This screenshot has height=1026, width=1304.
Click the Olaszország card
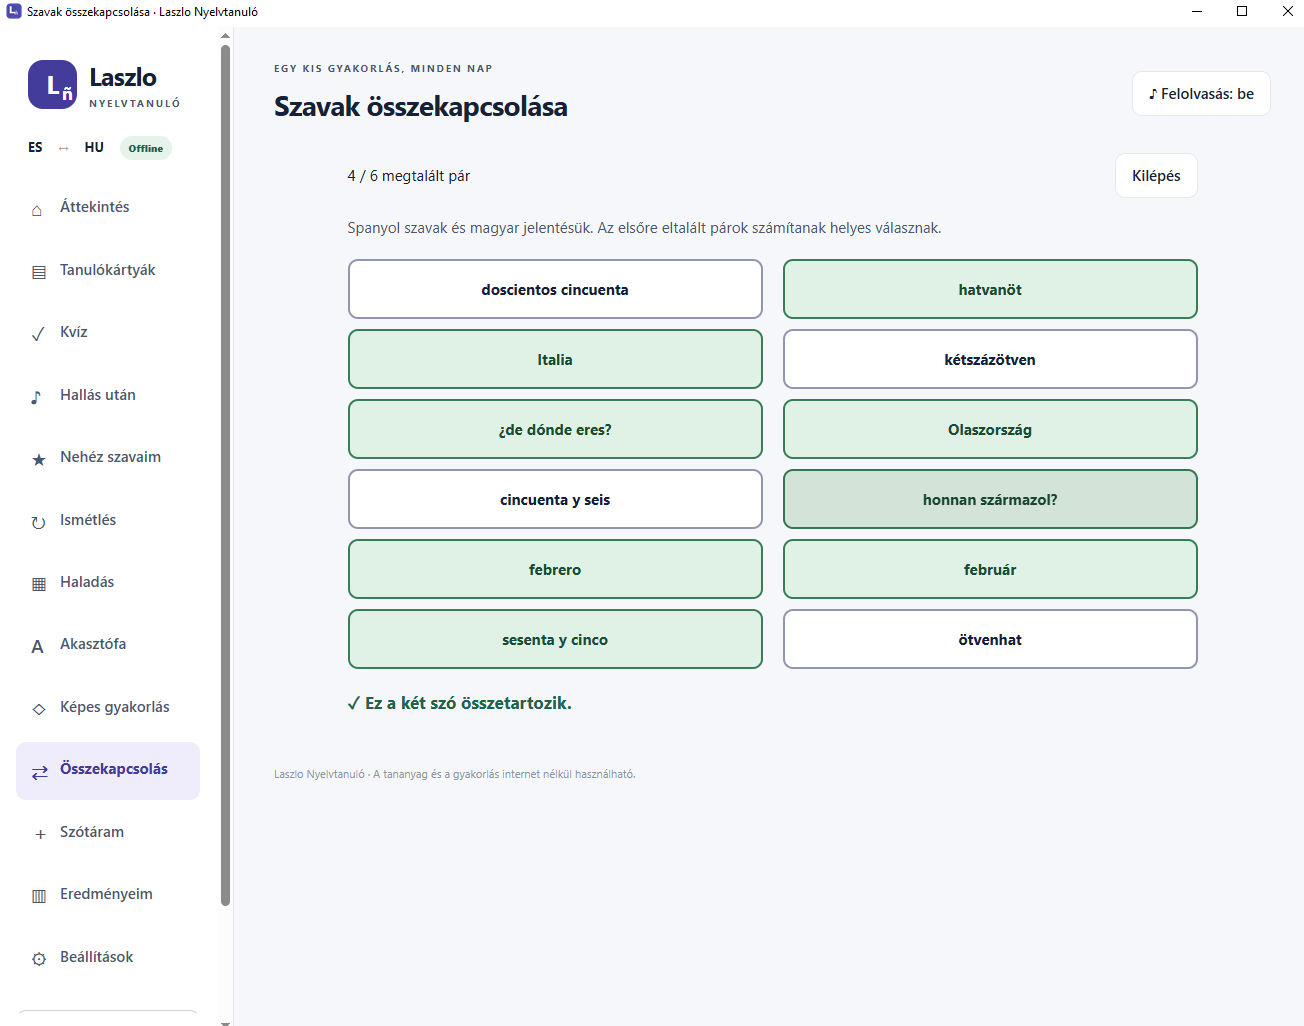[990, 429]
